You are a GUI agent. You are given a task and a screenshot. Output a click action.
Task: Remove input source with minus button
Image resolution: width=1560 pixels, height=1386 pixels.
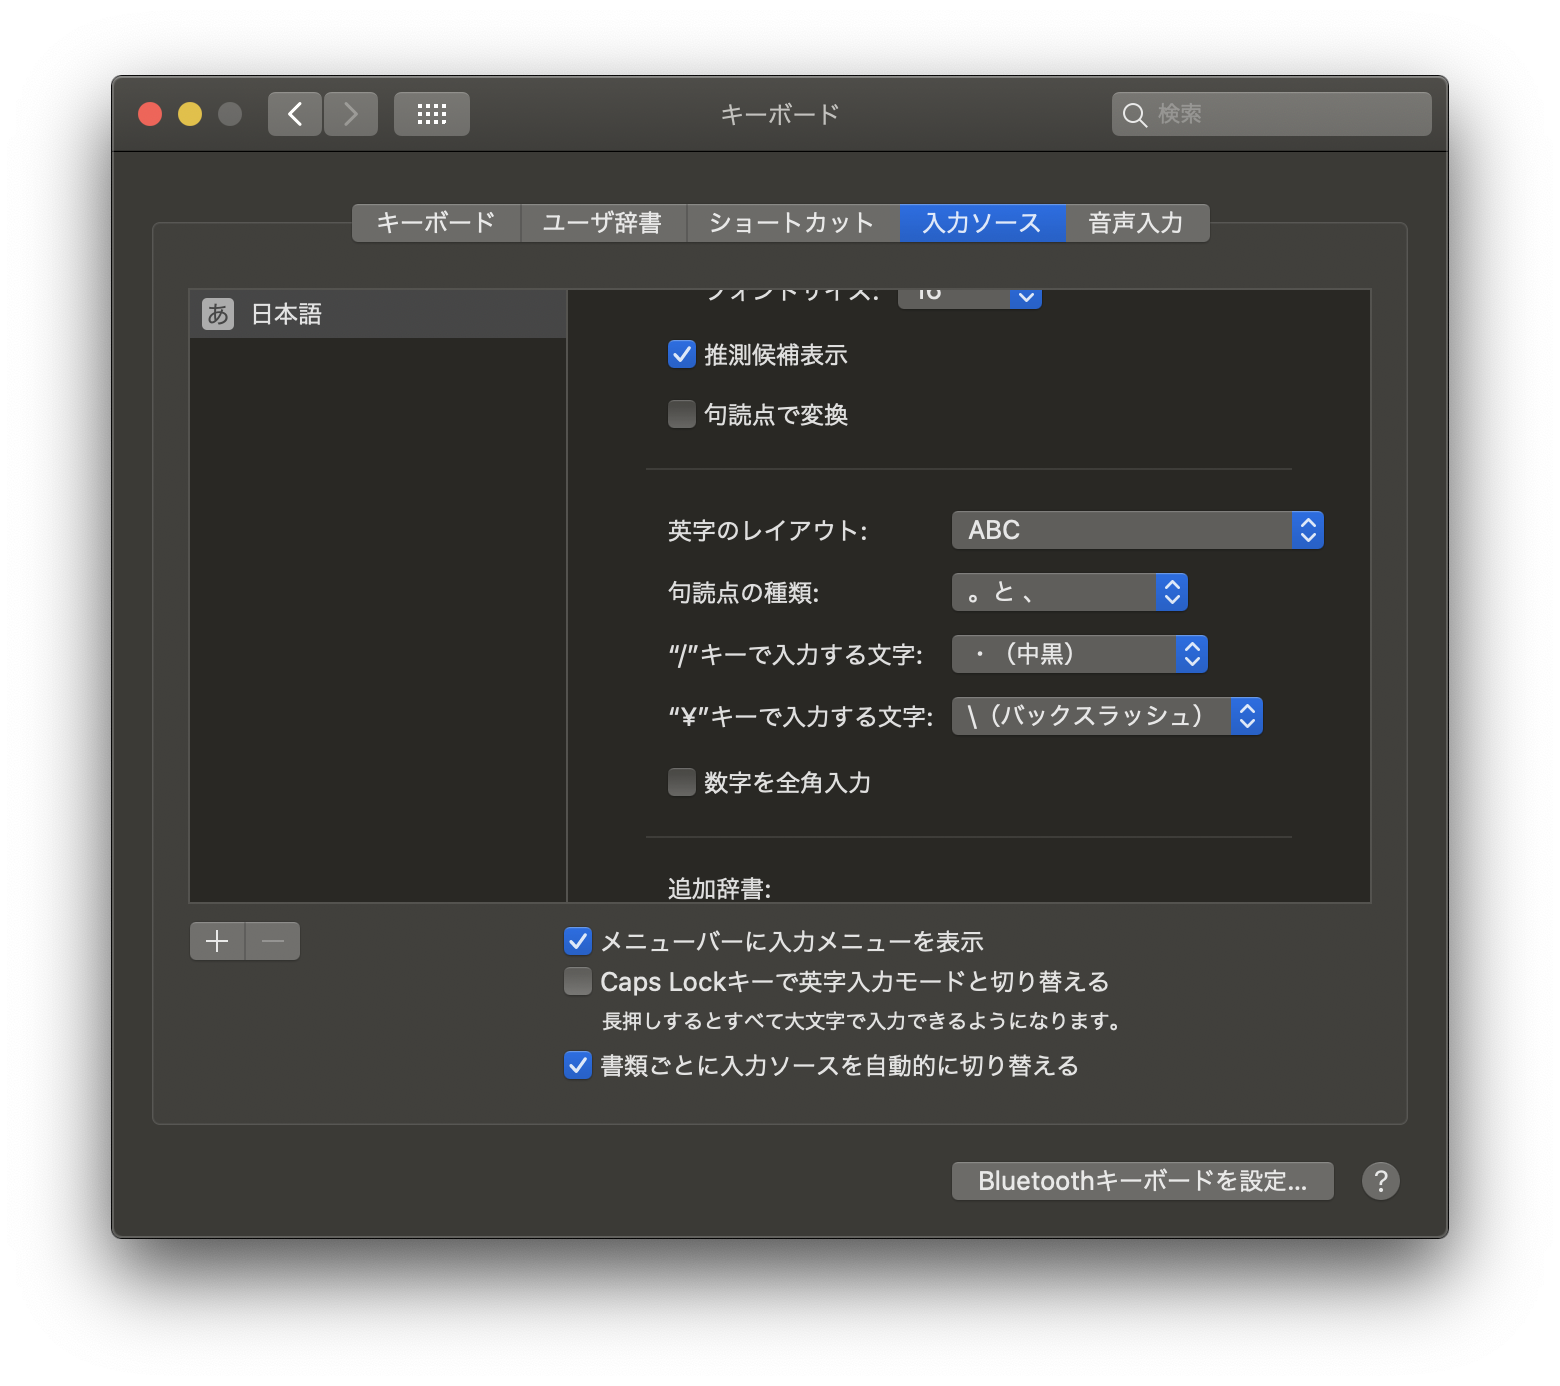pos(273,941)
